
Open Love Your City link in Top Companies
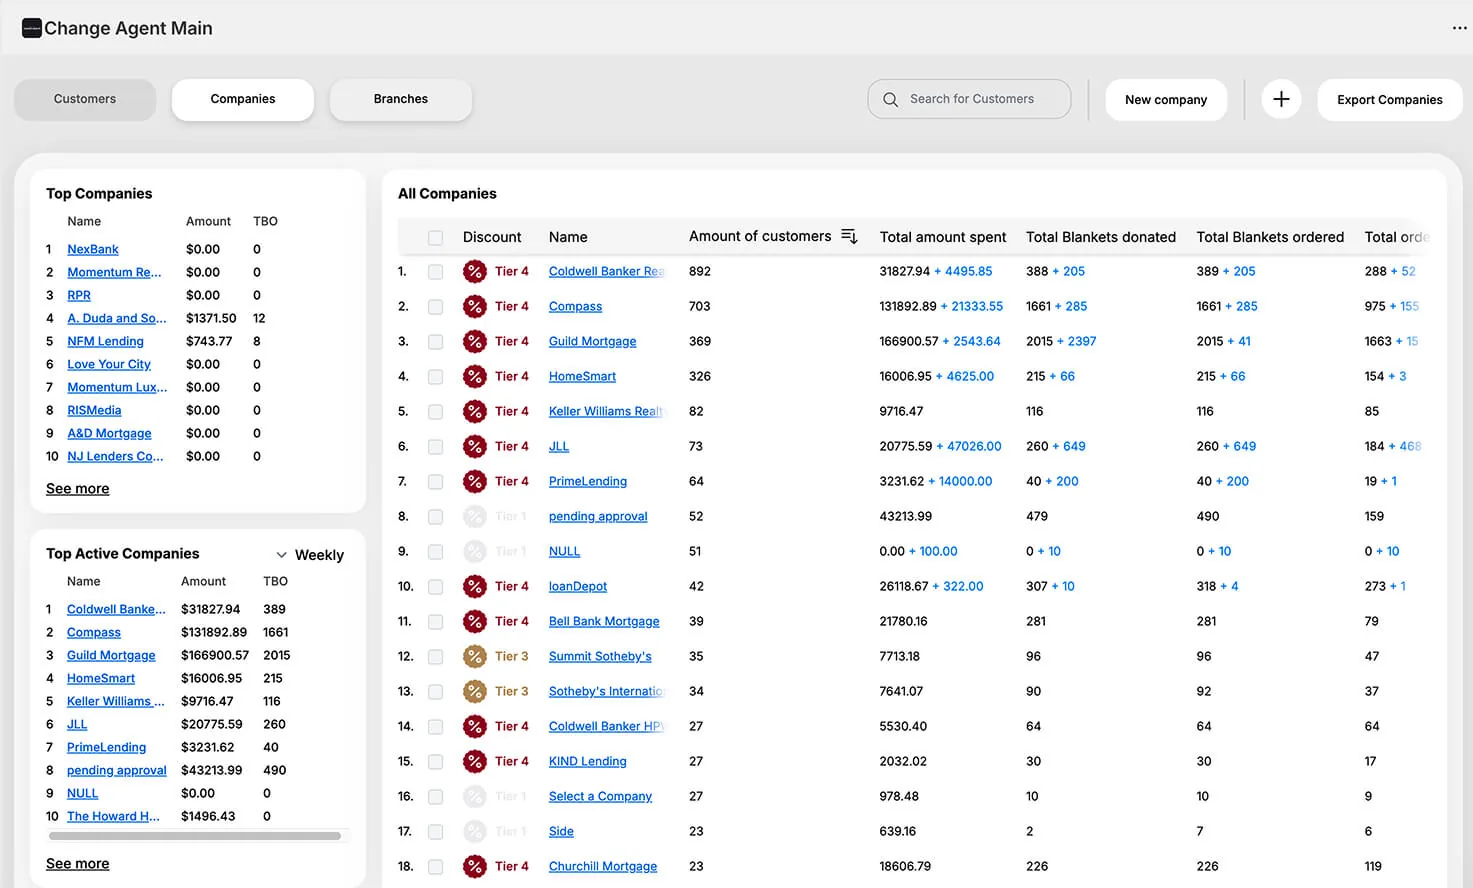(x=109, y=364)
